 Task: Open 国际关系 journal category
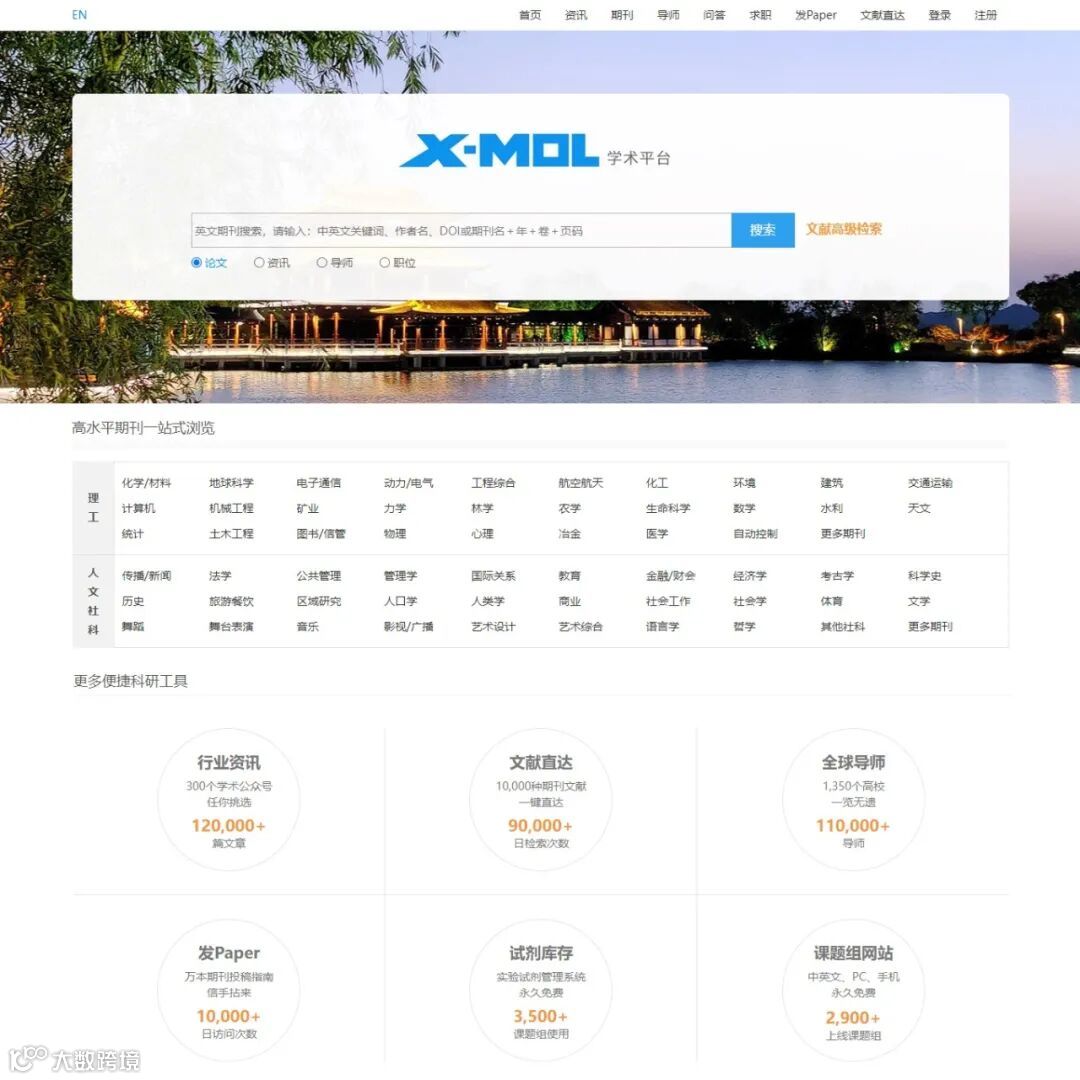pos(493,576)
